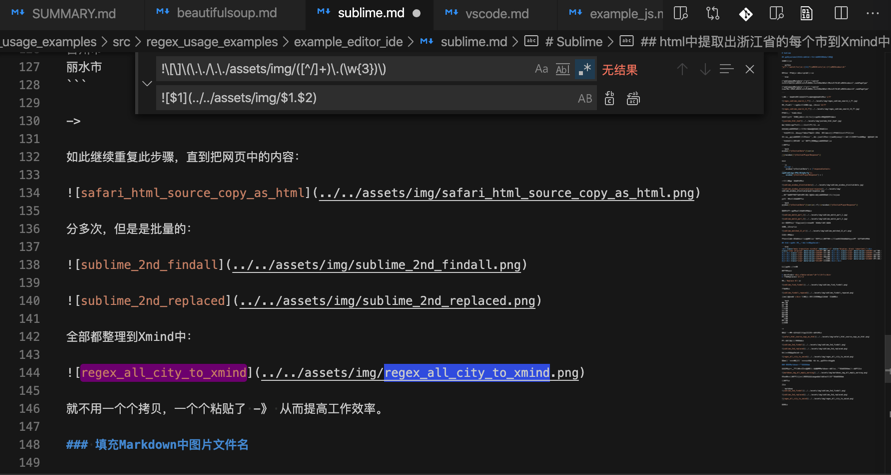Click the Replace single match icon
The width and height of the screenshot is (891, 475).
(x=609, y=98)
